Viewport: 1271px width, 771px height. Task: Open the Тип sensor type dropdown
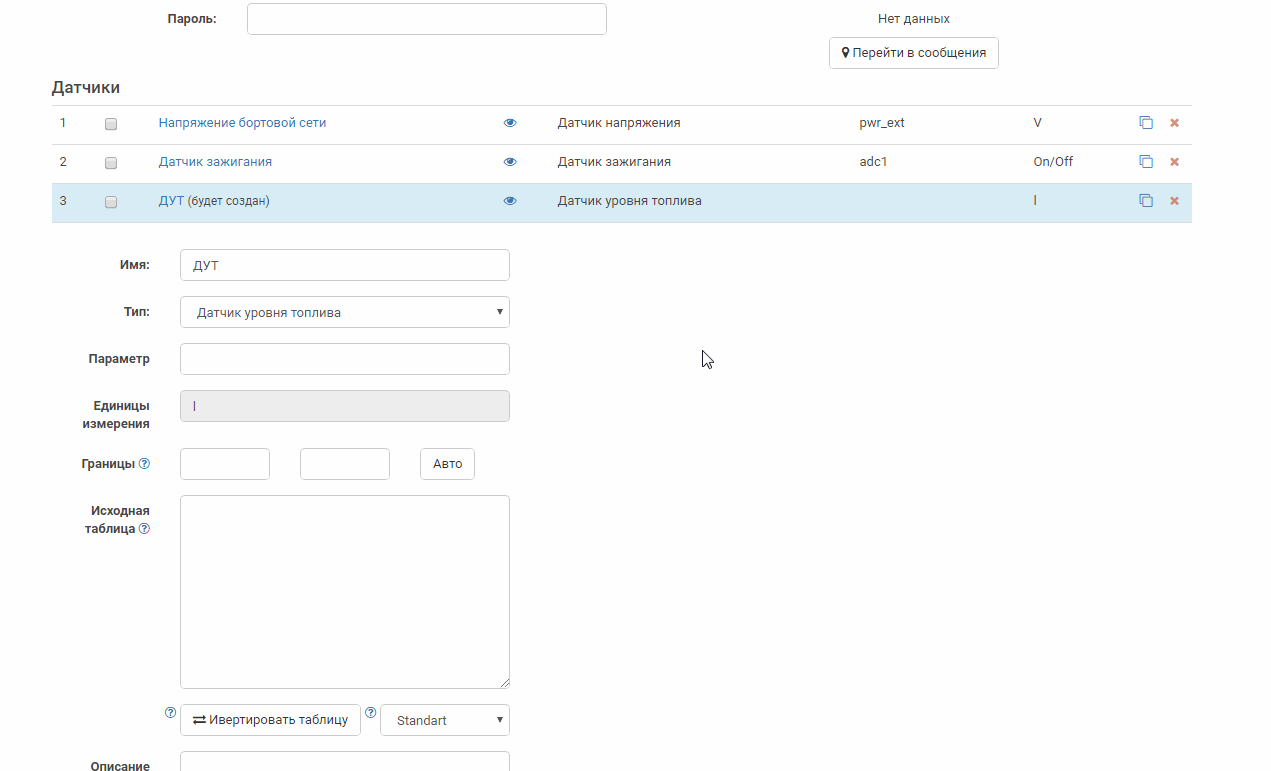coord(344,312)
